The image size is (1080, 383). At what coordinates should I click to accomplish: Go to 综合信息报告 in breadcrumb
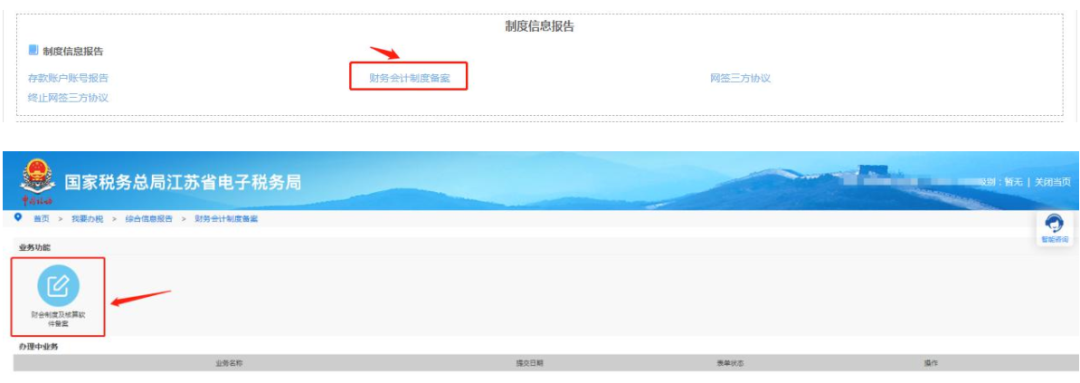(x=149, y=218)
